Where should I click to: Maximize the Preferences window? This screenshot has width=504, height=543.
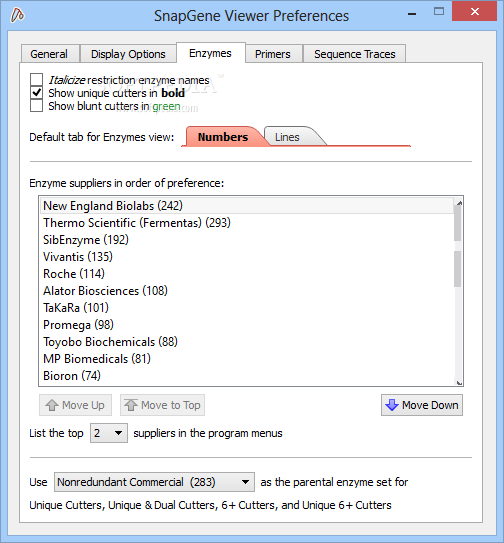pos(439,12)
